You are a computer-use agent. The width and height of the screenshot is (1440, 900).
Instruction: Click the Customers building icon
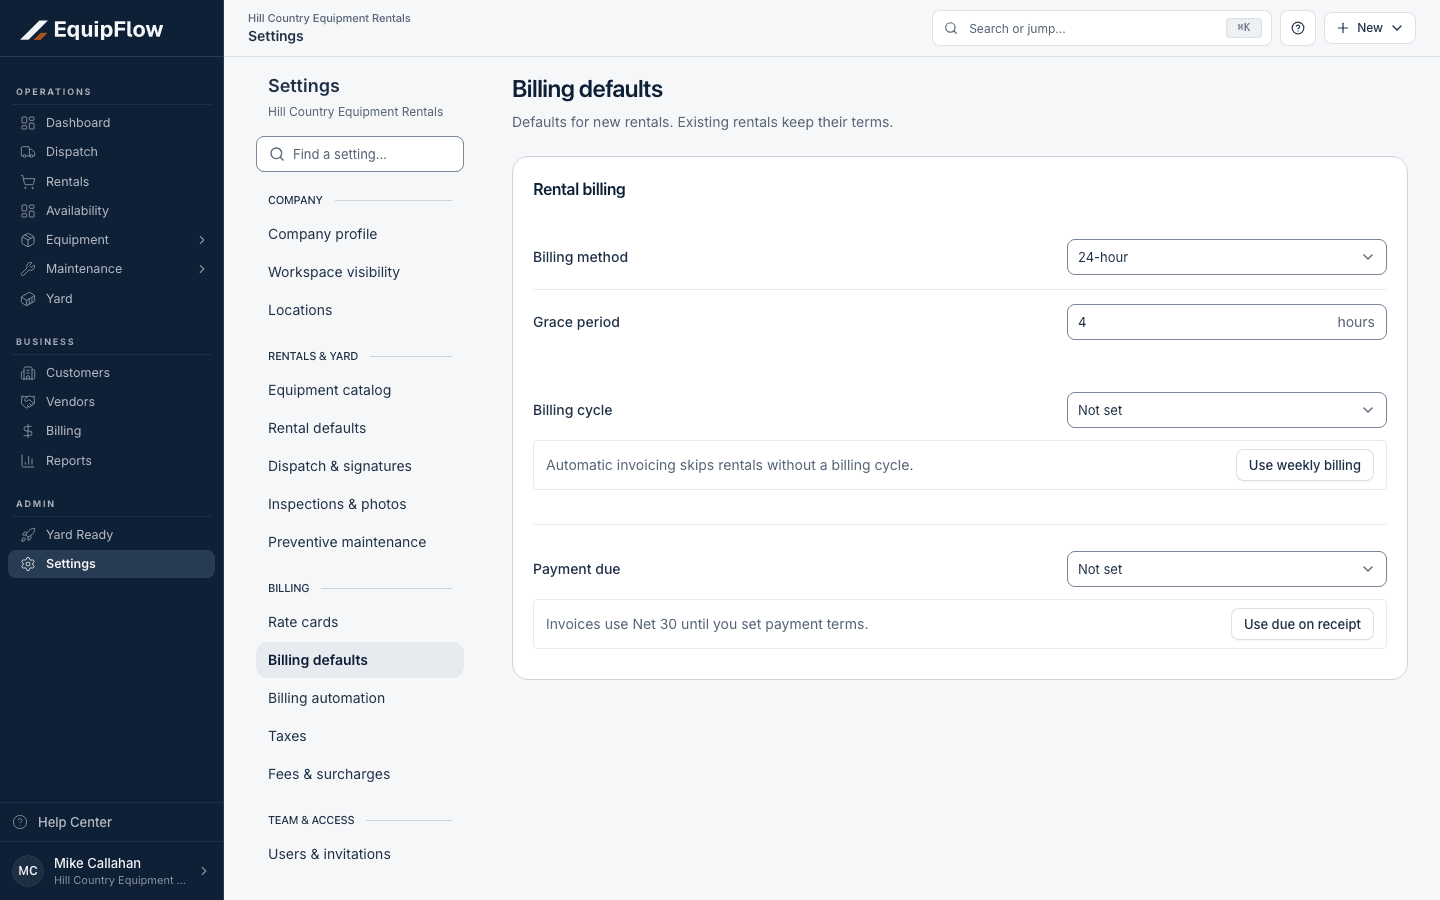28,373
